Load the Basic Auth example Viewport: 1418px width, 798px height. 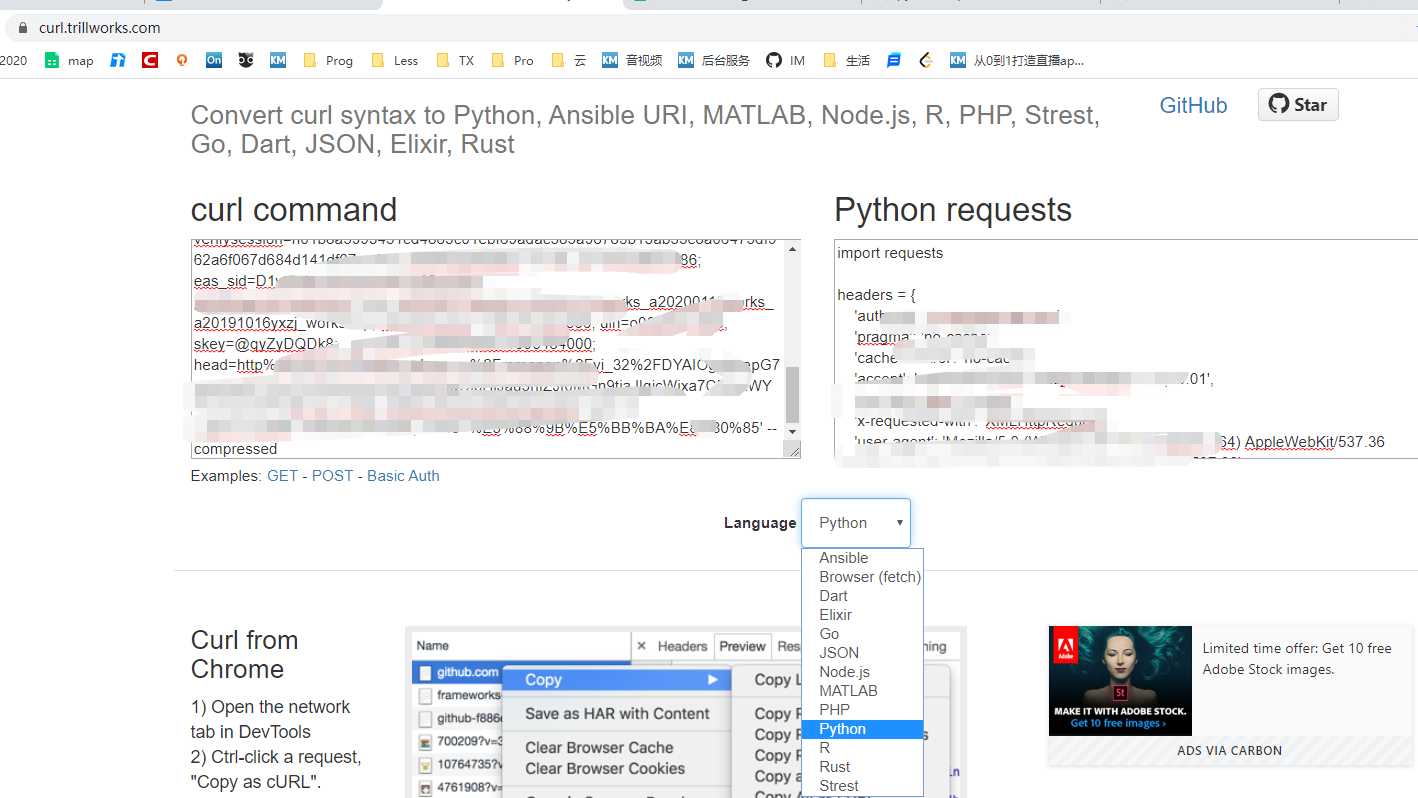403,476
